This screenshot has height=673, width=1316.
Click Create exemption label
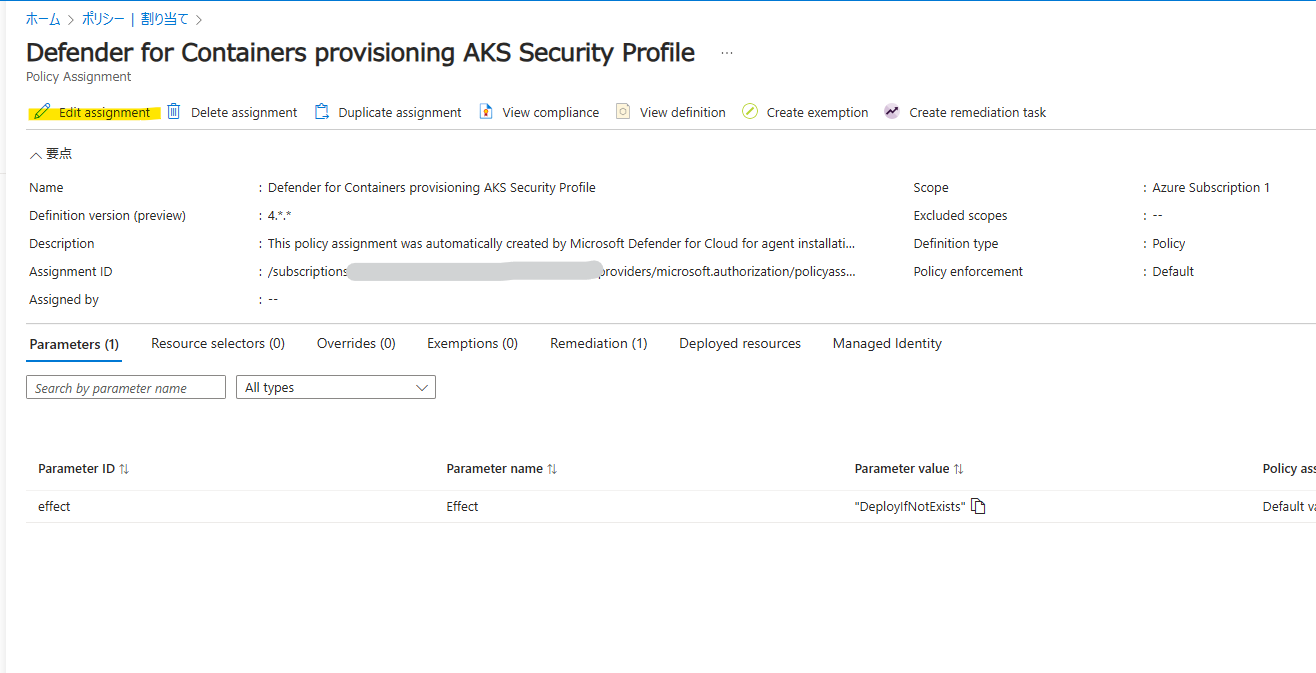click(x=818, y=112)
